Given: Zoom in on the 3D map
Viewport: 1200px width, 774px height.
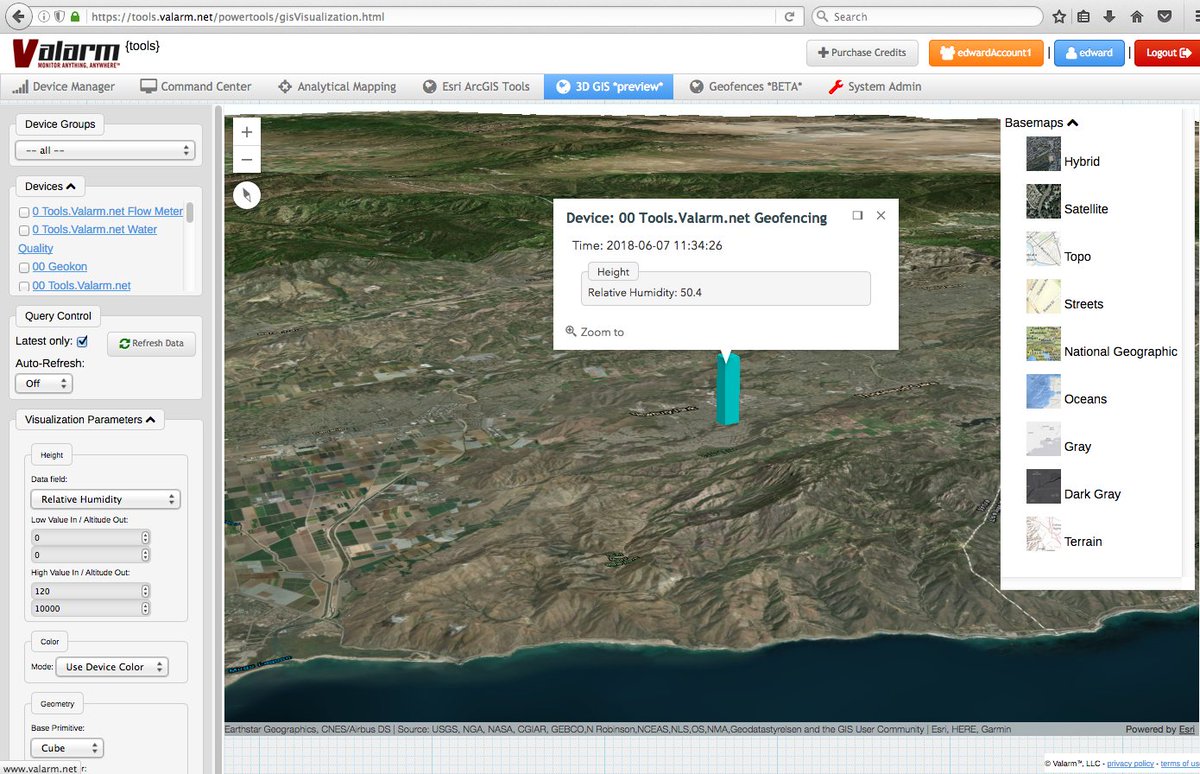Looking at the screenshot, I should point(247,131).
